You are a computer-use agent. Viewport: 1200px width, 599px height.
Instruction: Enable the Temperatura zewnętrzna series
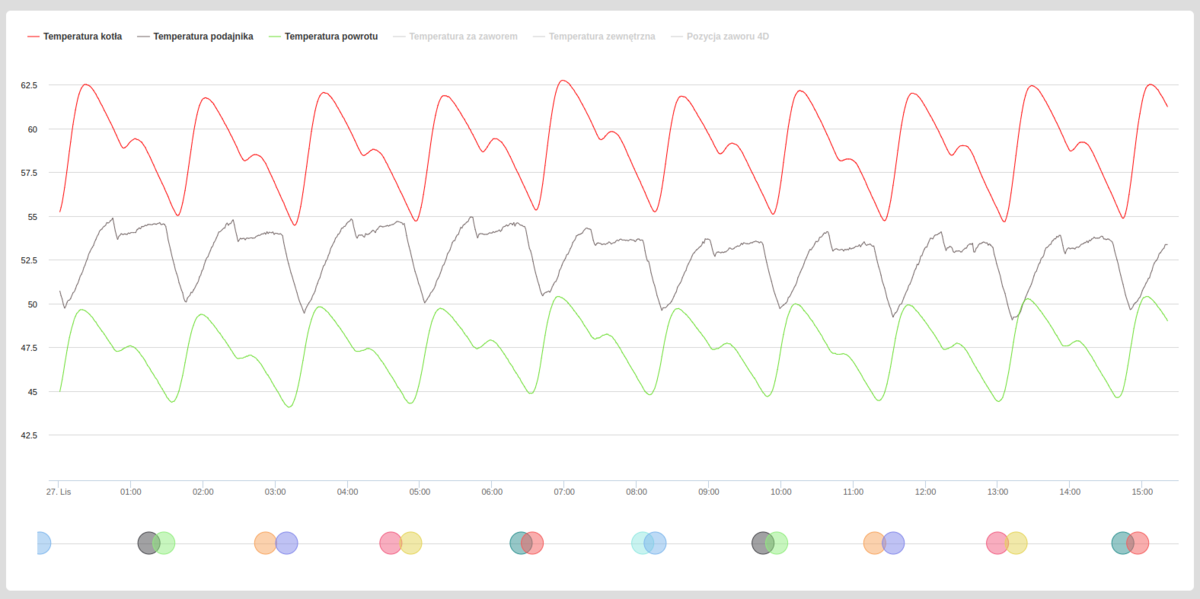[x=602, y=36]
